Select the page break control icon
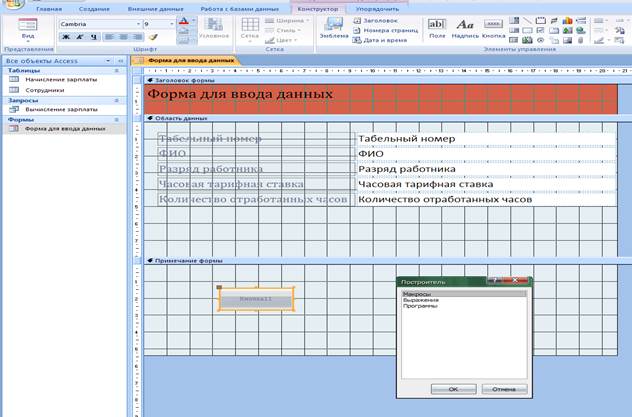 (x=581, y=21)
